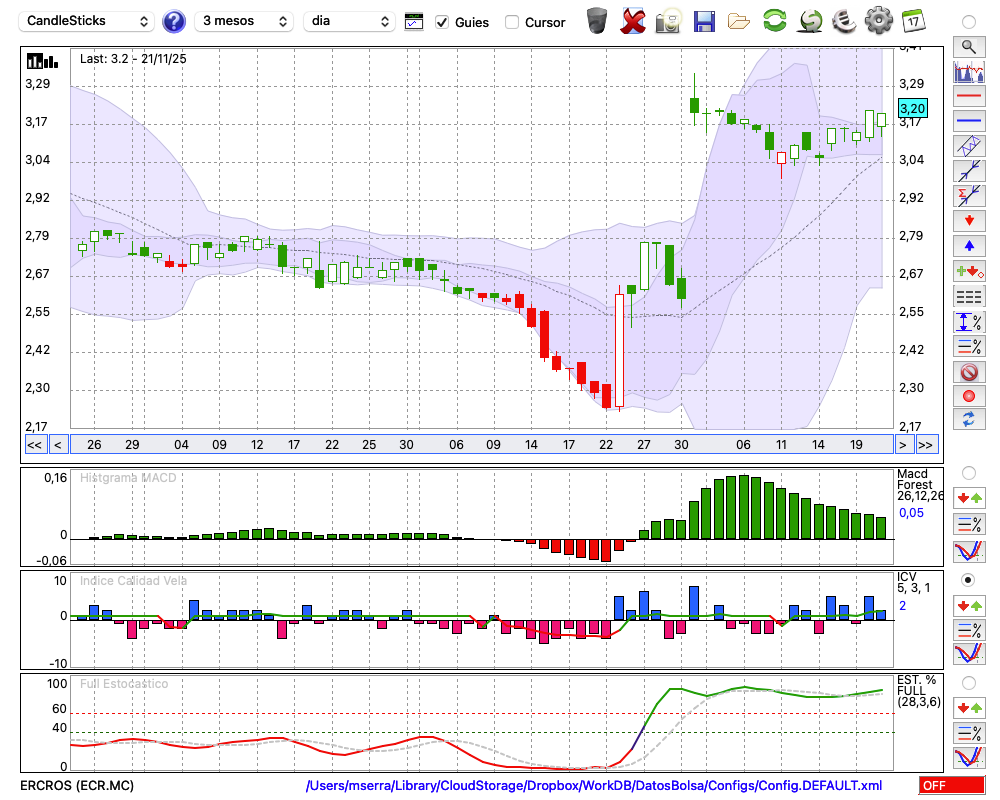Click the date scrollbar below the chart
Image resolution: width=1000 pixels, height=800 pixels.
(480, 445)
